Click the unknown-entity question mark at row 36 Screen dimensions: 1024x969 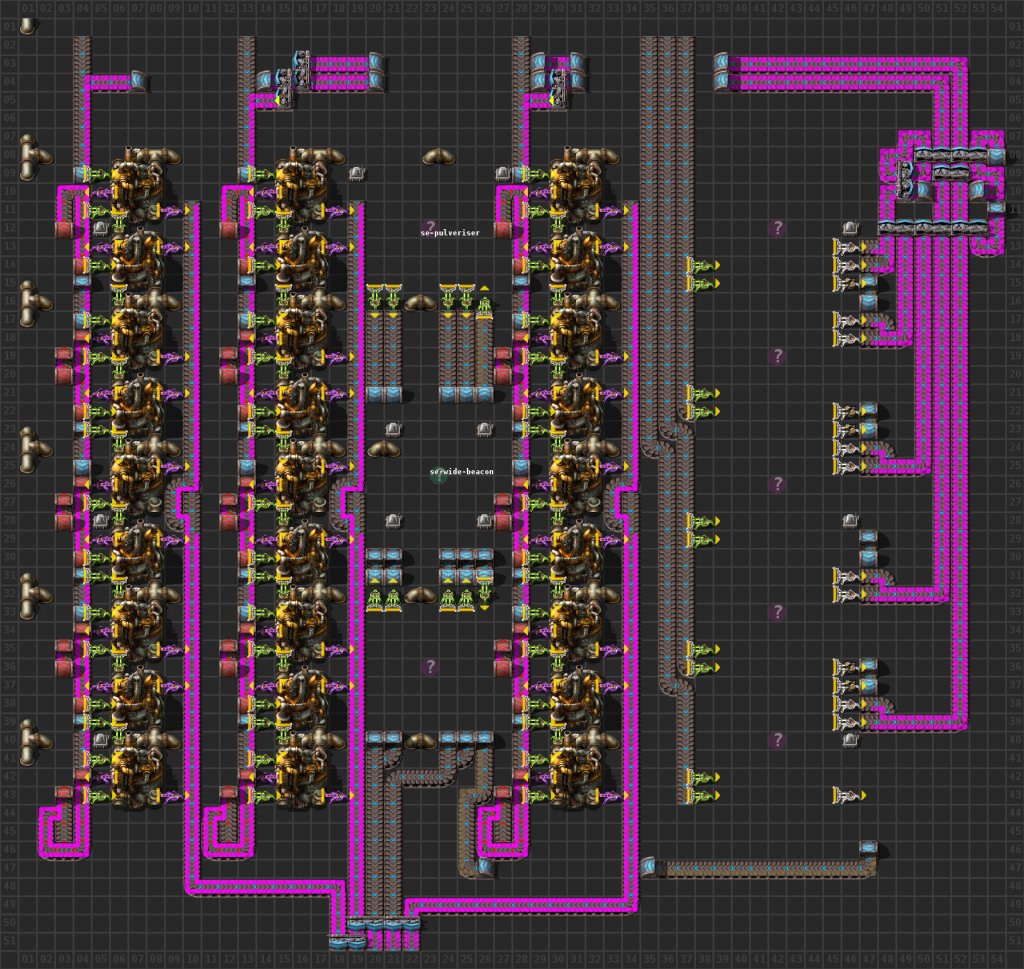pyautogui.click(x=430, y=667)
